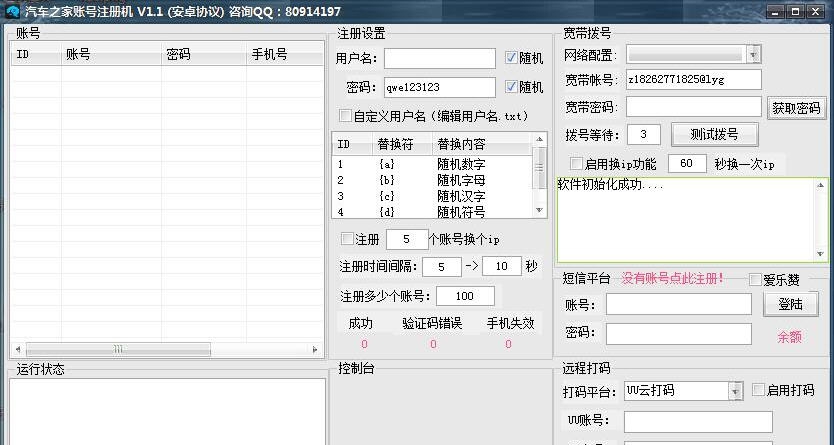The height and width of the screenshot is (445, 834).
Task: Click the account-count-per-ip field showing 5
Action: pos(407,239)
